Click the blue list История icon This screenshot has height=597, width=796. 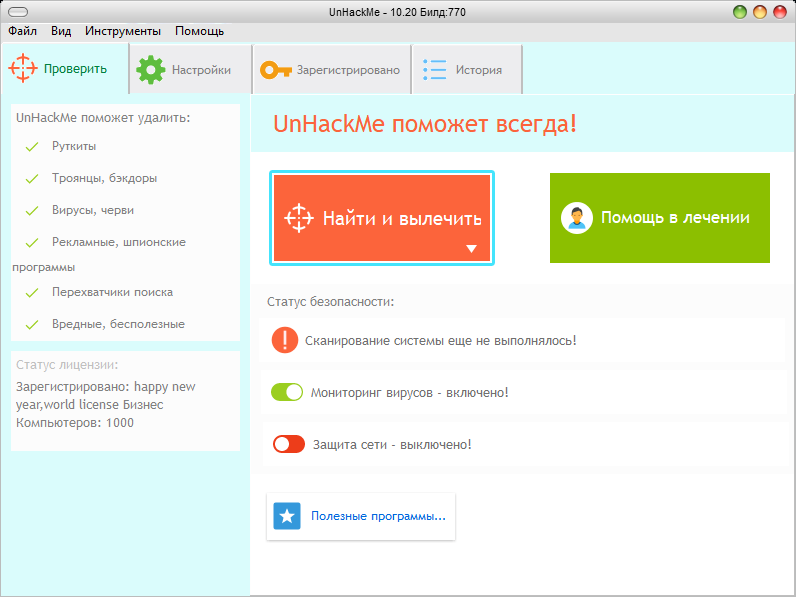point(435,70)
